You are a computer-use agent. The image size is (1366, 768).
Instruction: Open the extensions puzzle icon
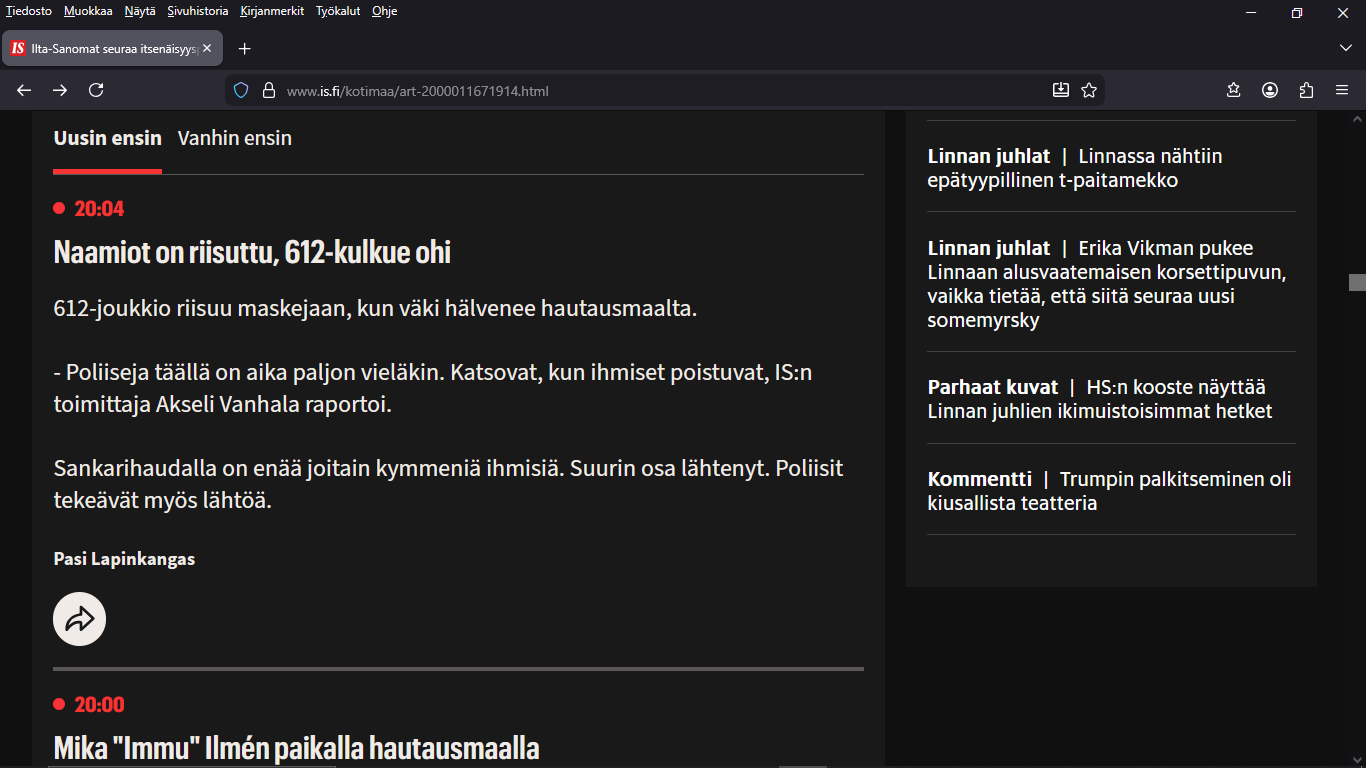tap(1306, 90)
